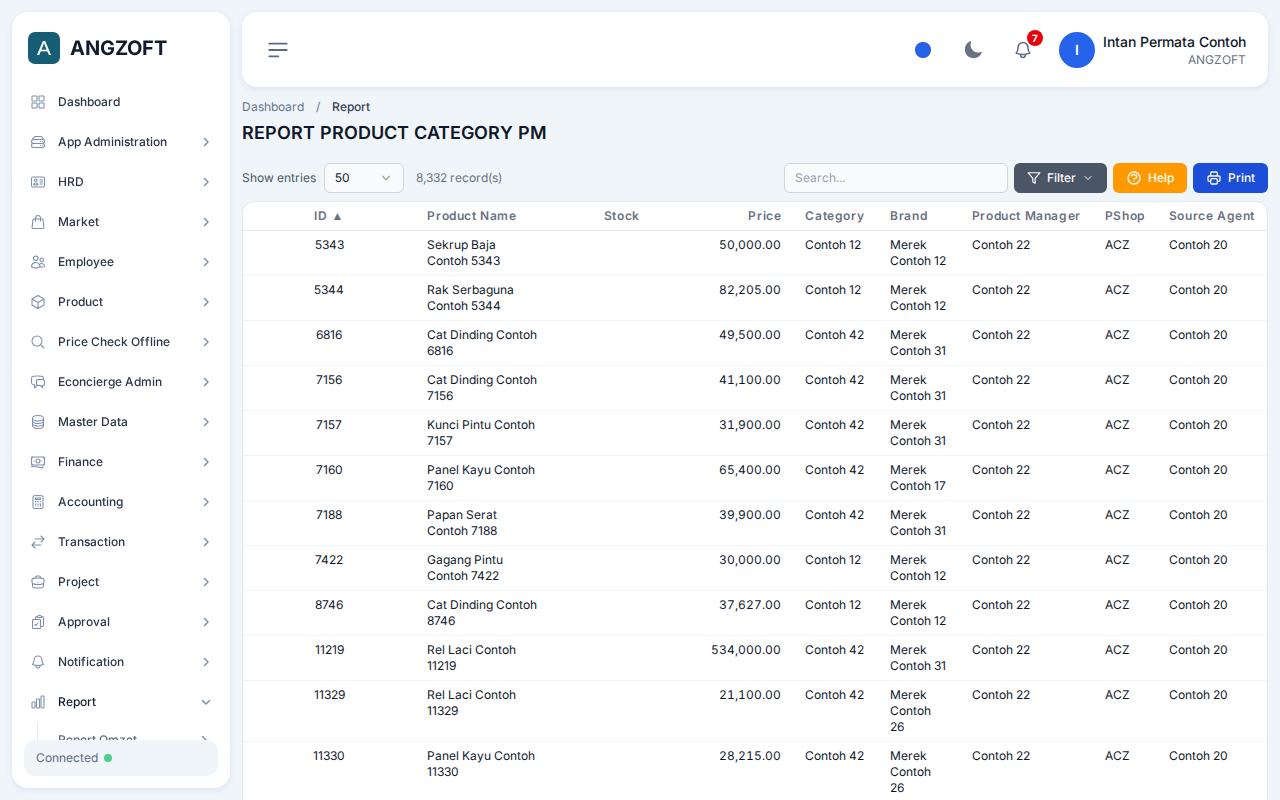This screenshot has height=800, width=1280.
Task: Click the Project briefcase icon
Action: [x=38, y=582]
